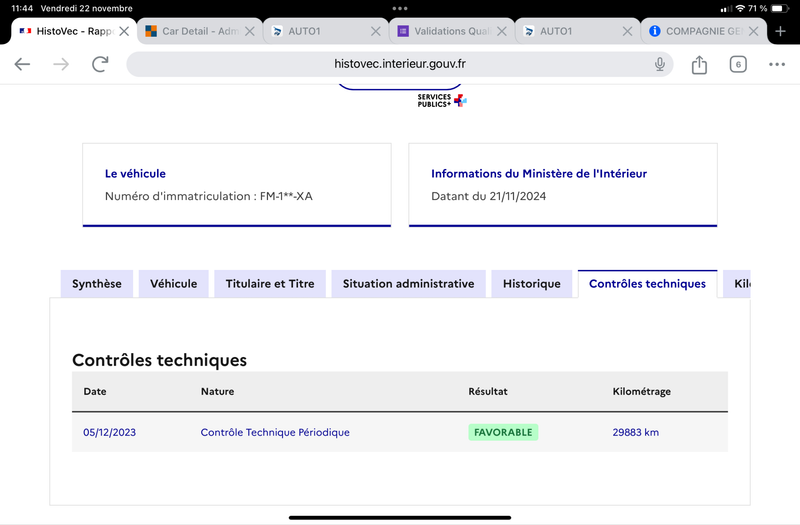Open the Situation administrative tab
This screenshot has height=525, width=800.
point(408,284)
